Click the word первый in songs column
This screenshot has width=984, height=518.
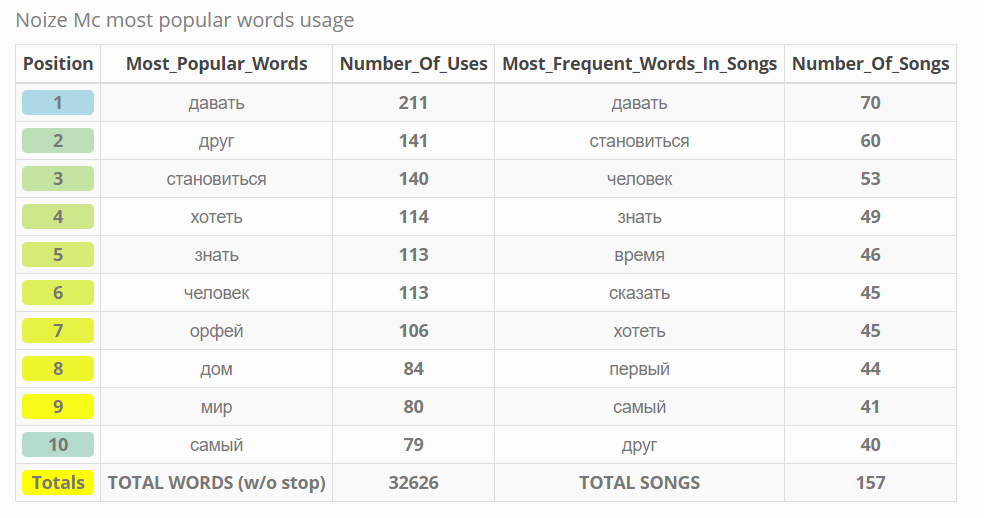point(639,369)
